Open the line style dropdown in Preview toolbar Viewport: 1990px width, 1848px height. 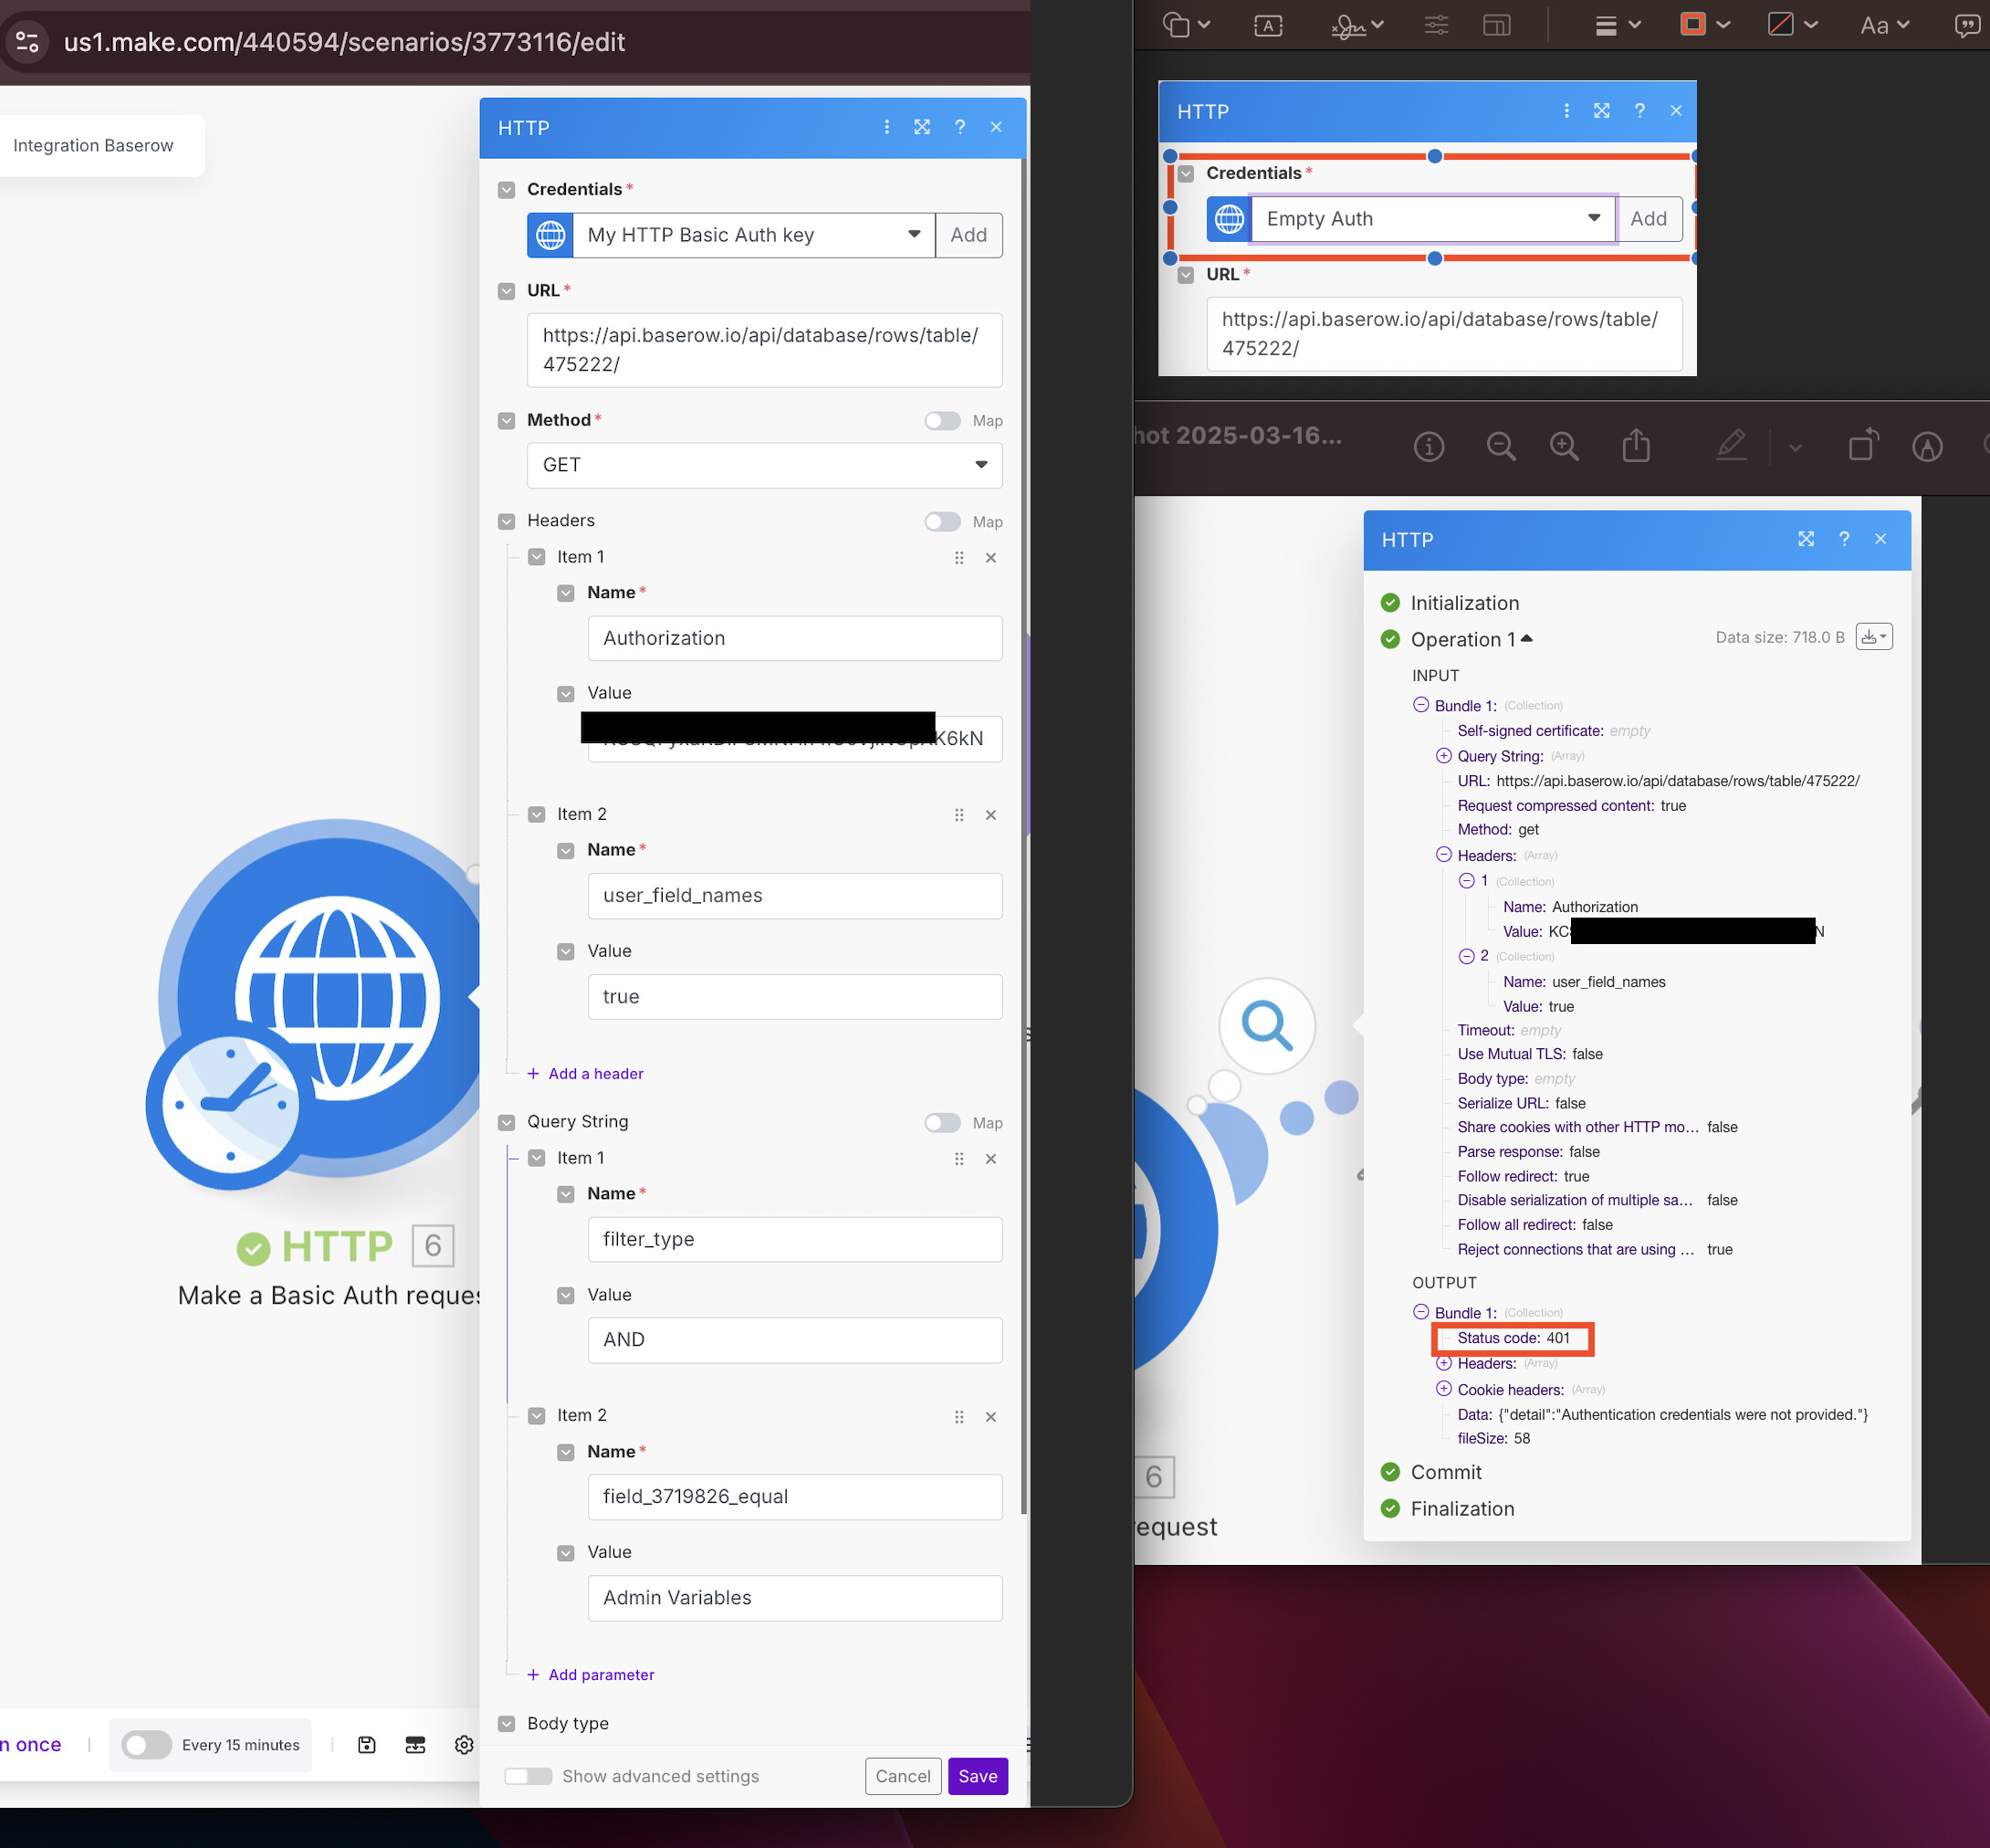click(x=1617, y=25)
